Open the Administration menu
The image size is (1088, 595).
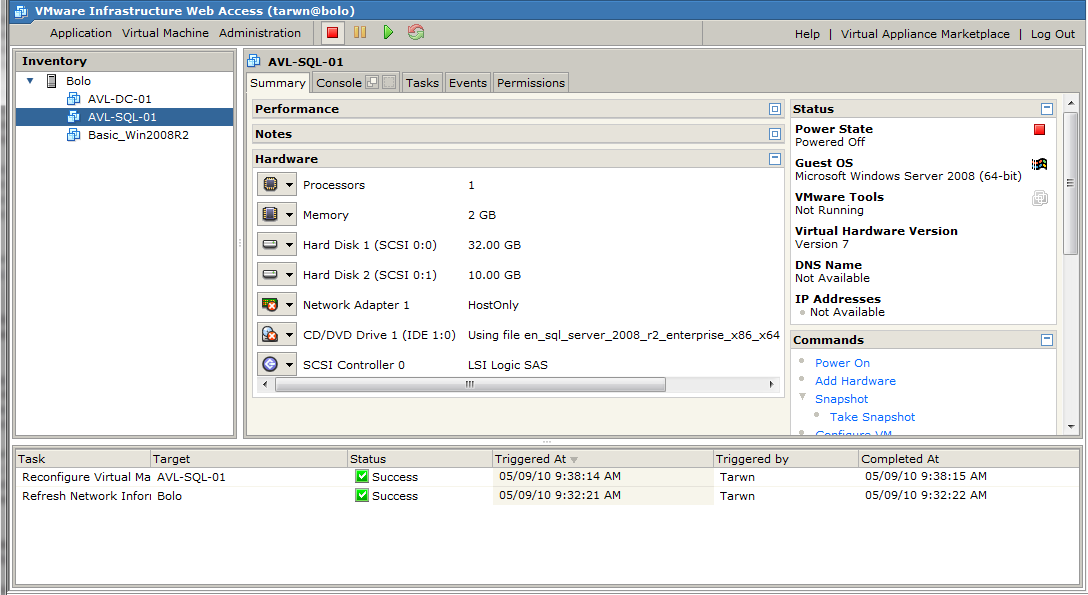(260, 33)
